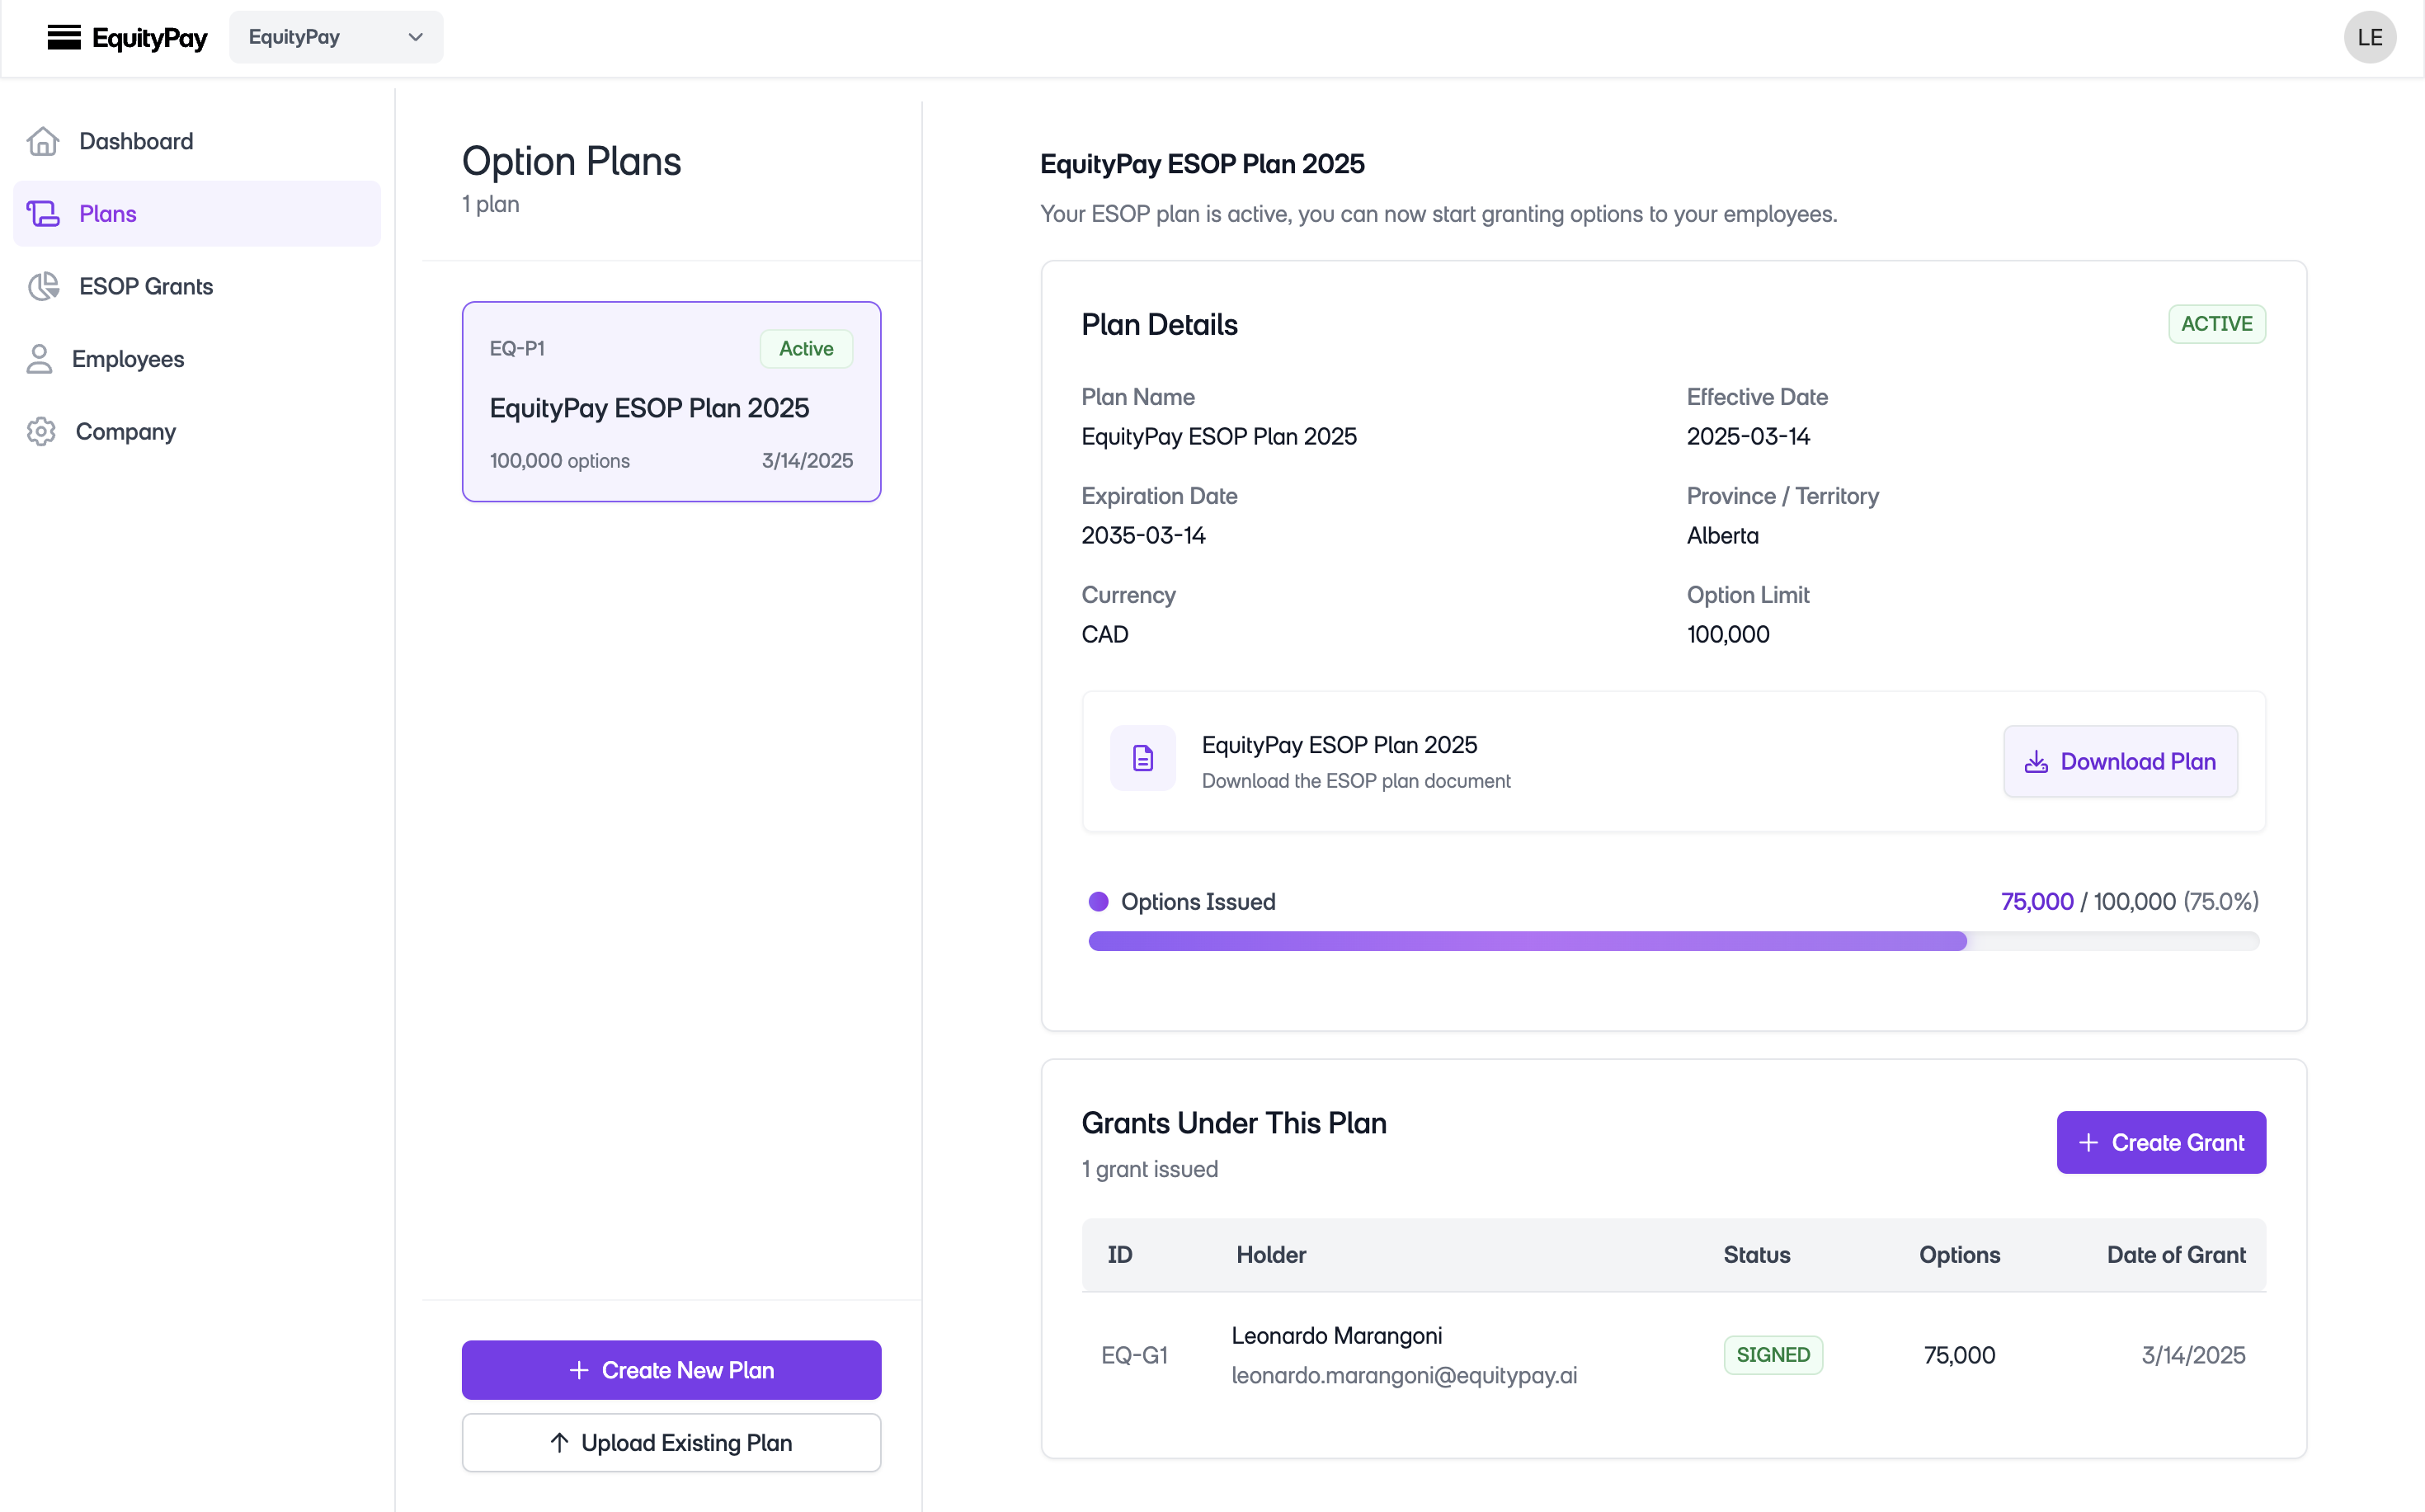Open Company settings via the gear icon
Screen dimensions: 2425x1512
pos(41,431)
